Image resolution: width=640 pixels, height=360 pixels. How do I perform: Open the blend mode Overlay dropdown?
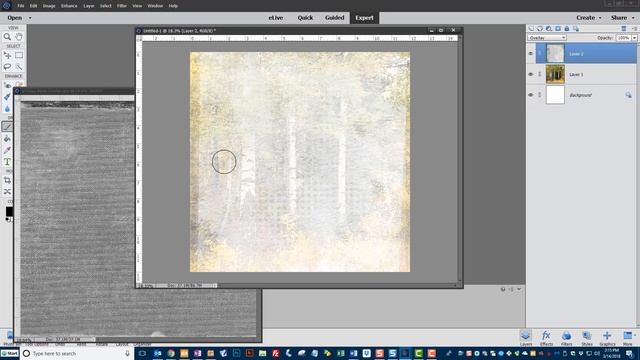[547, 38]
